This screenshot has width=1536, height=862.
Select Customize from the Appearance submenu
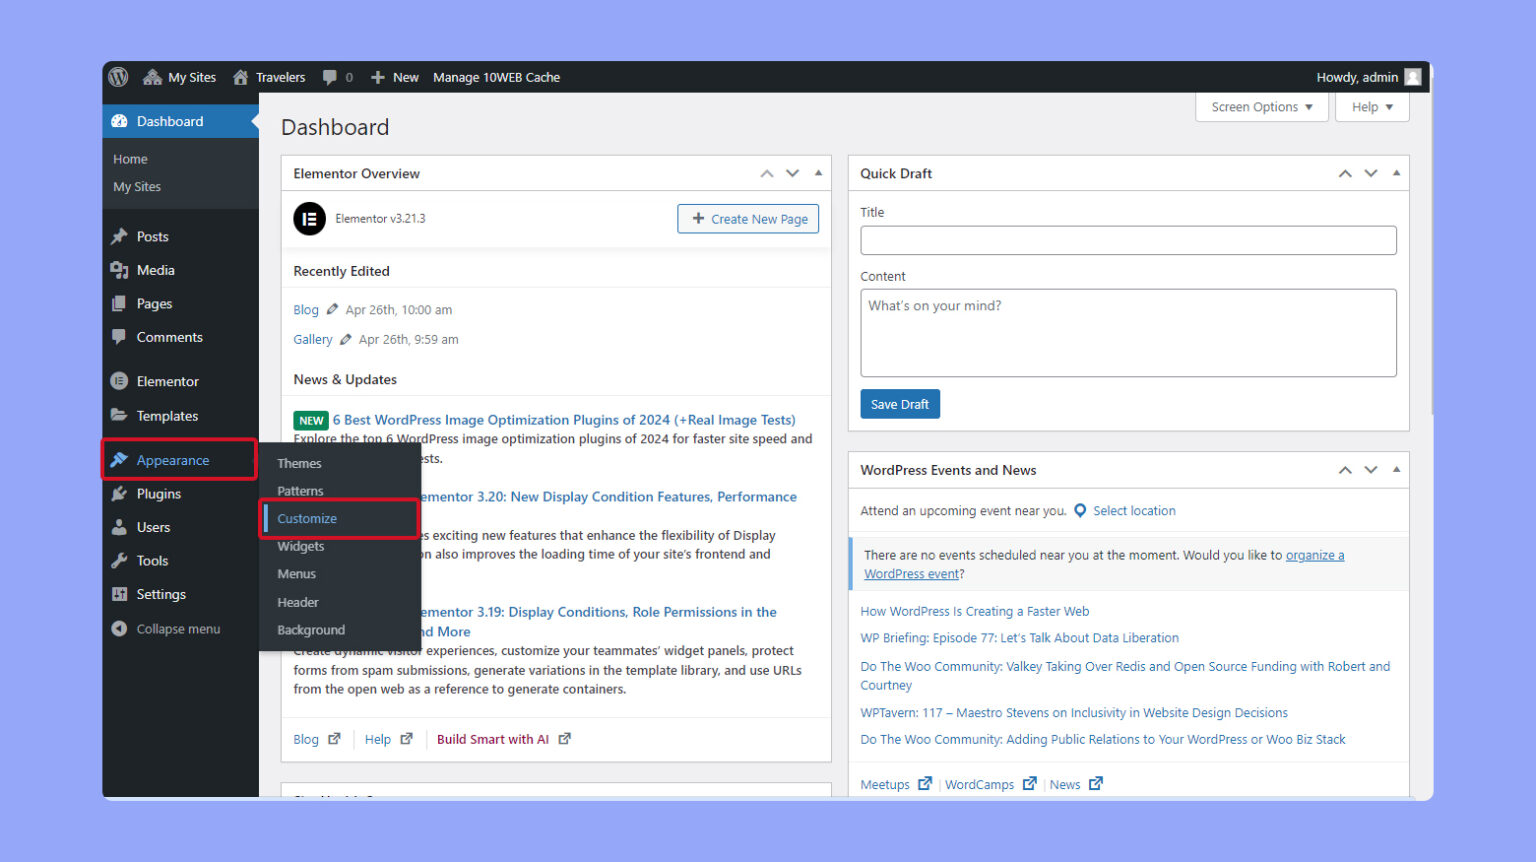click(306, 518)
